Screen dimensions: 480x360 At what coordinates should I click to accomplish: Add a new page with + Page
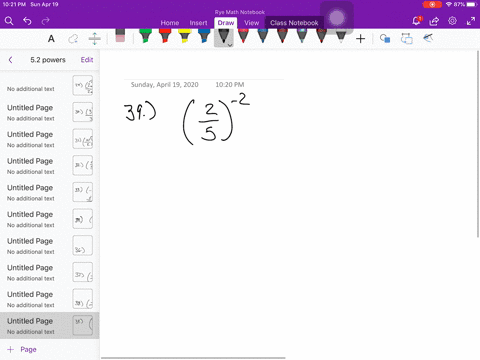[22, 349]
